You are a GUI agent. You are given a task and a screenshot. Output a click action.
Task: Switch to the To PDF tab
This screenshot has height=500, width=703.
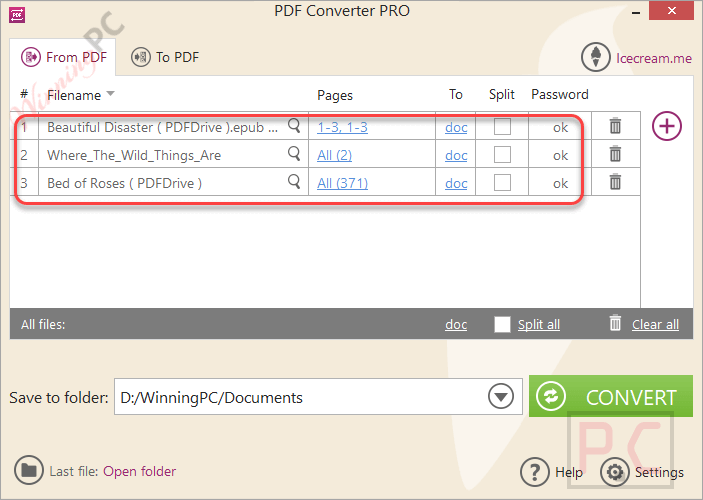click(165, 57)
